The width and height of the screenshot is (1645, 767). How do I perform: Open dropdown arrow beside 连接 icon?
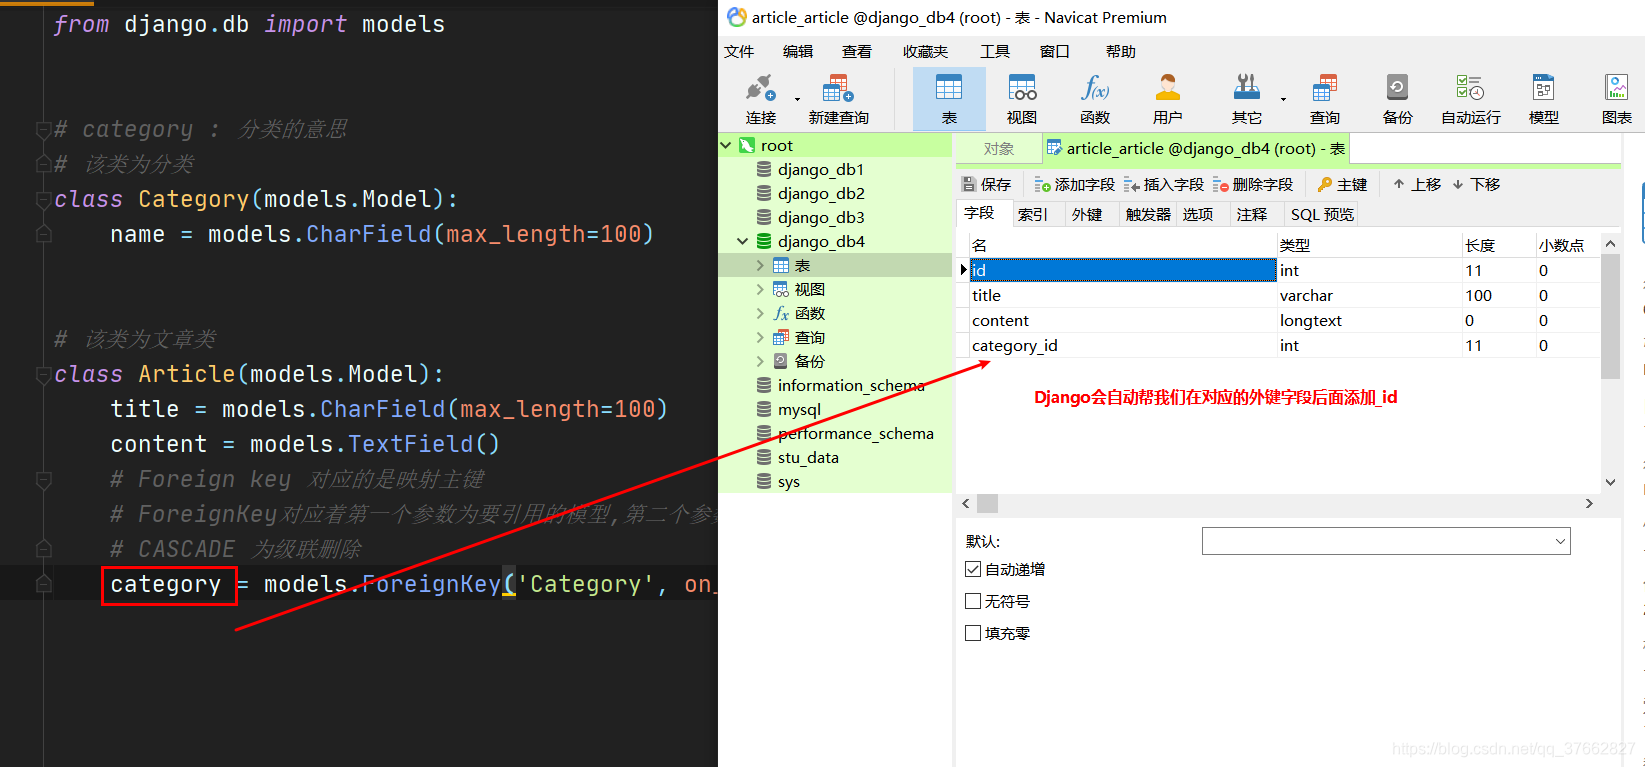[x=797, y=99]
